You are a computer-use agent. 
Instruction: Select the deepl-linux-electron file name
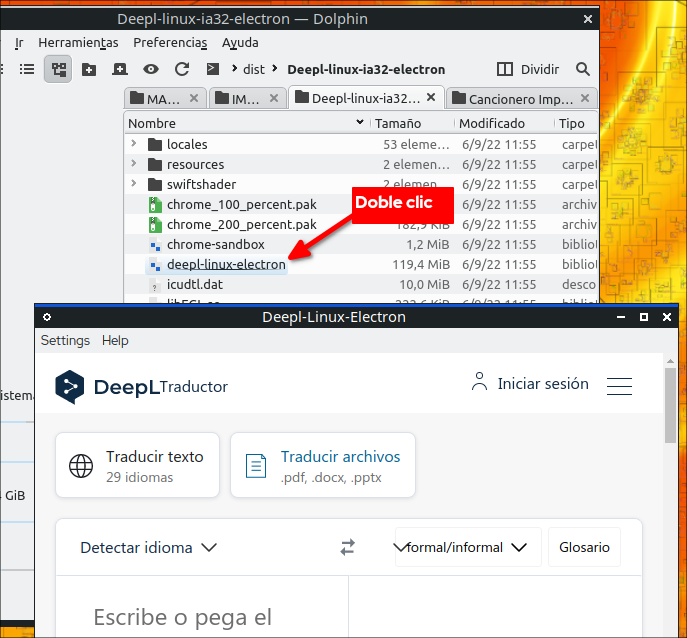click(226, 265)
